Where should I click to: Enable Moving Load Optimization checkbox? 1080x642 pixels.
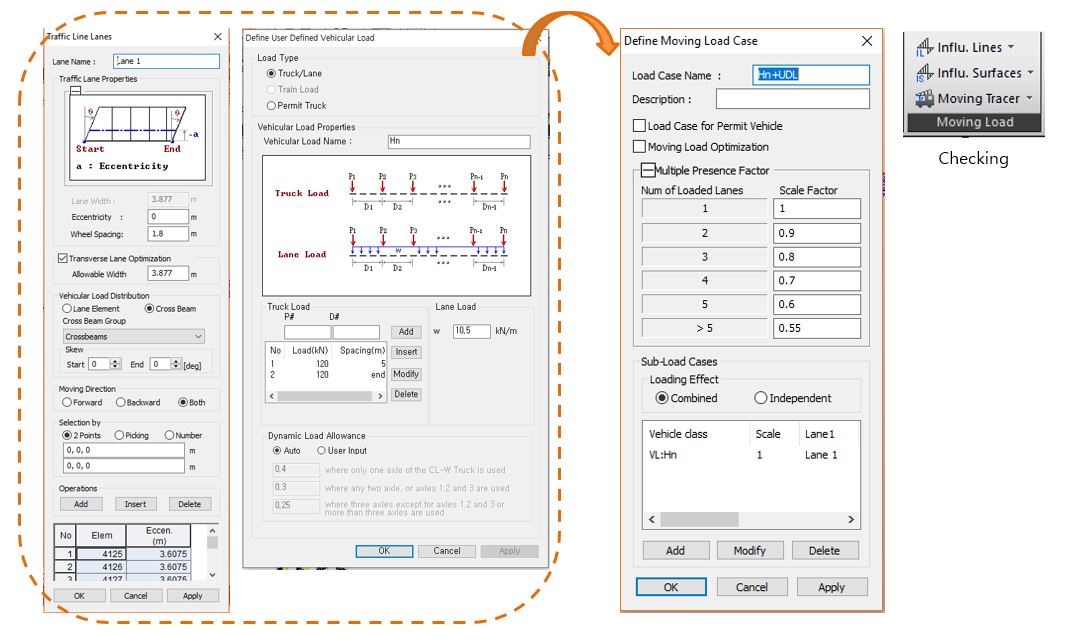pos(639,147)
